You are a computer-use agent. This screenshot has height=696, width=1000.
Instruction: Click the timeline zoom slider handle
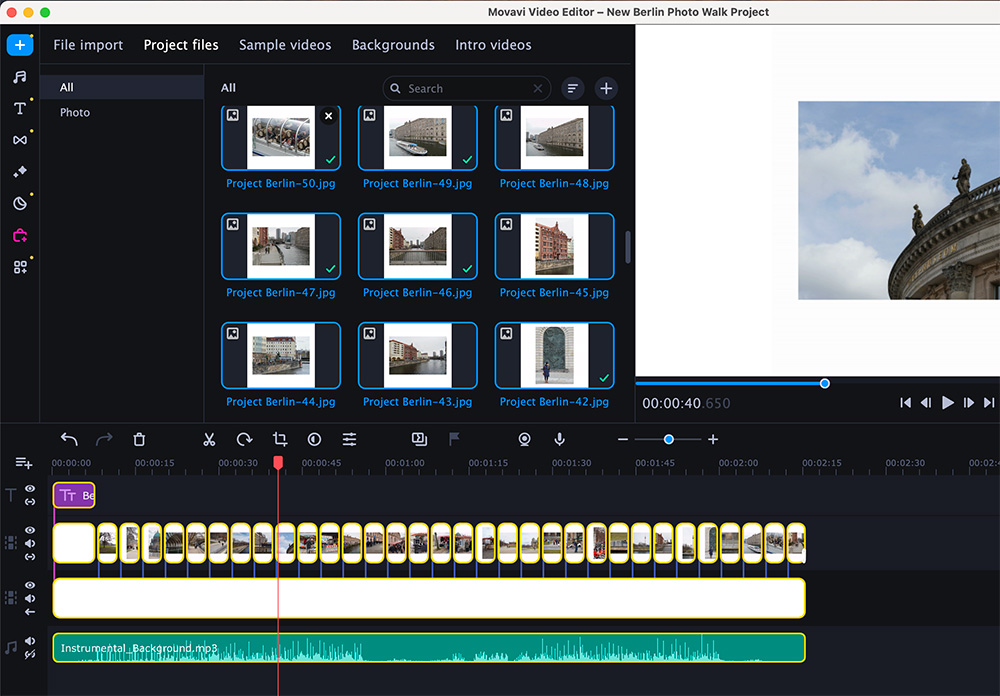coord(668,439)
